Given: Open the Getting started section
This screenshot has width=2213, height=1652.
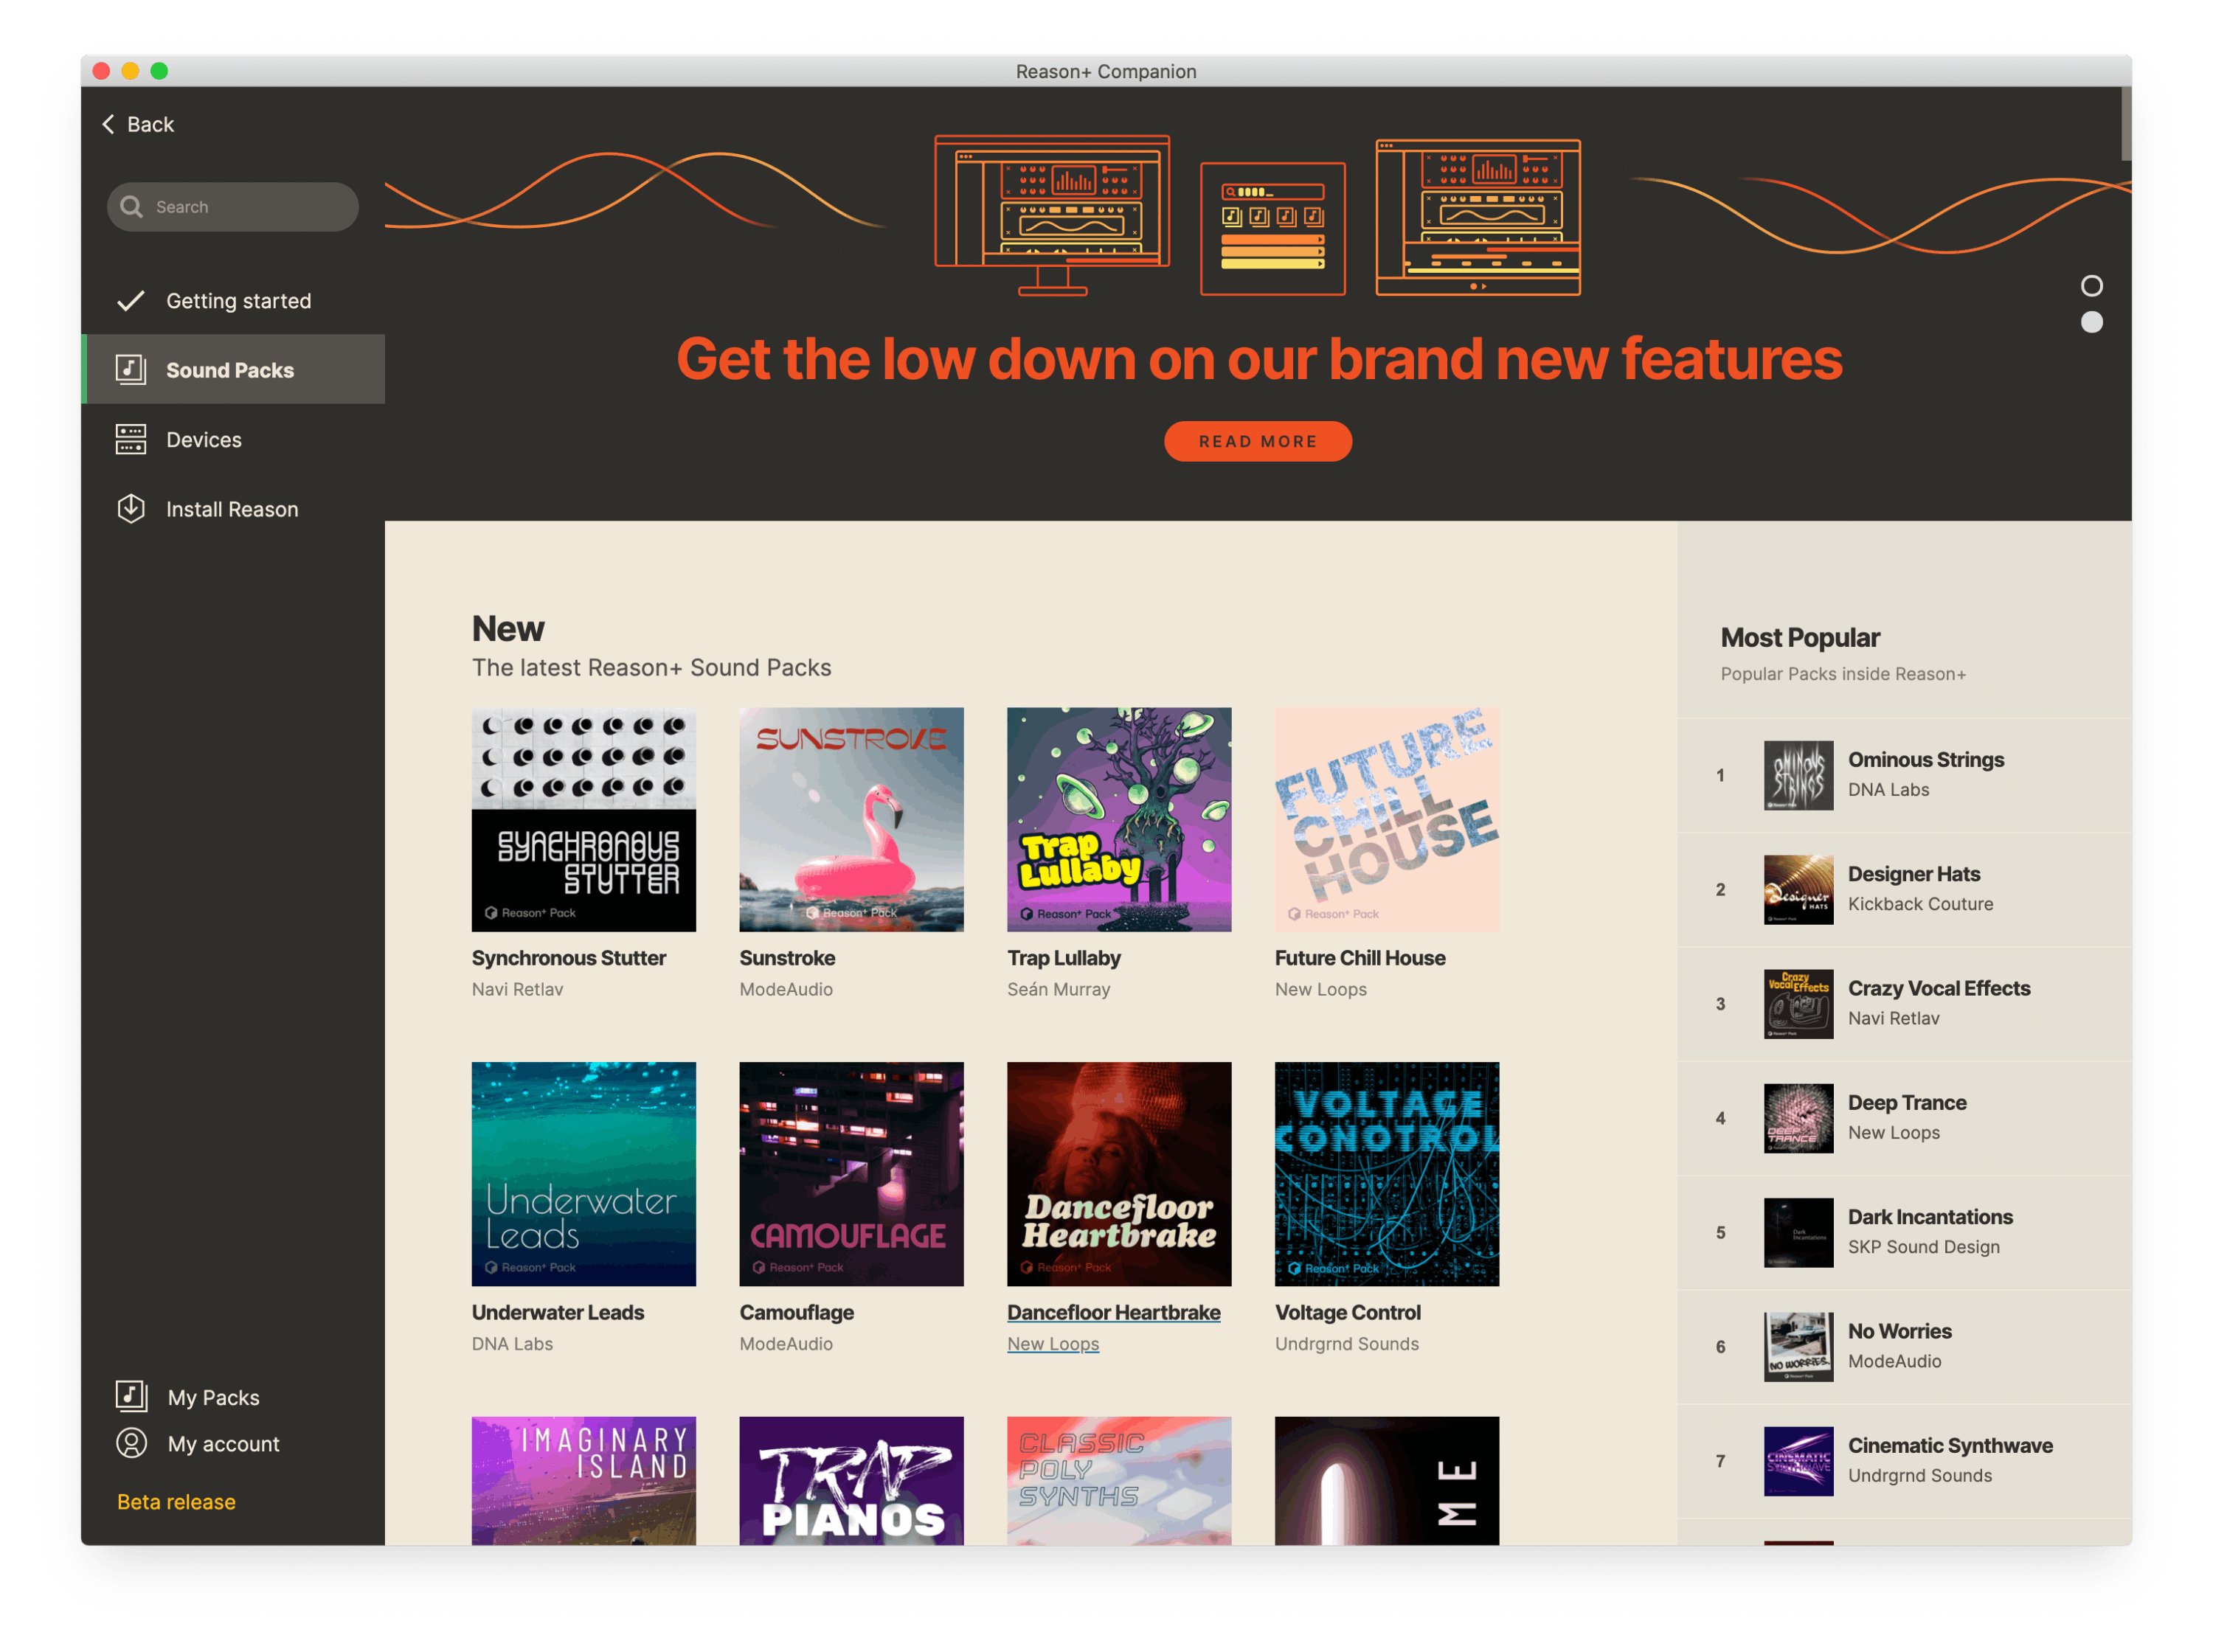Looking at the screenshot, I should click(238, 301).
